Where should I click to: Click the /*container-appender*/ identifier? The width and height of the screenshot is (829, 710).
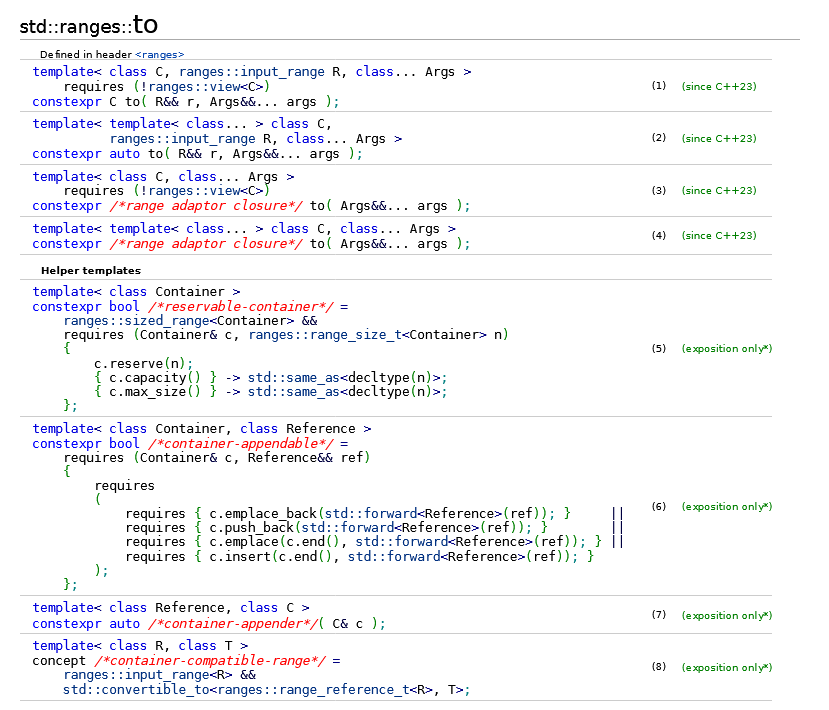[x=234, y=624]
